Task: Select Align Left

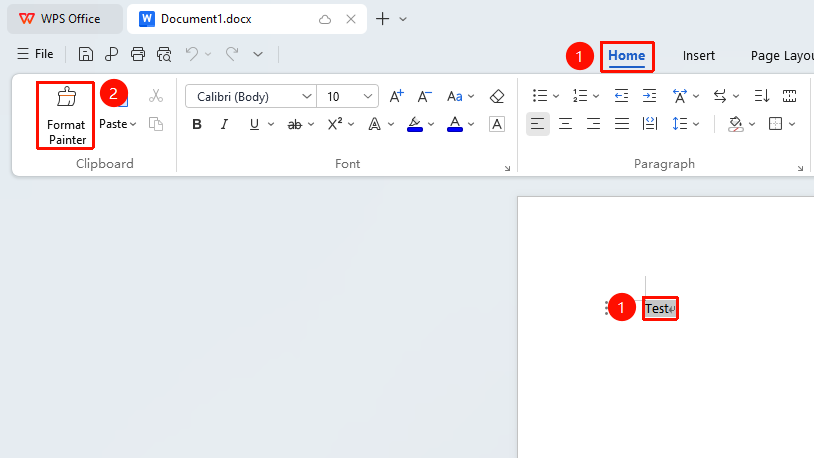Action: (x=538, y=124)
